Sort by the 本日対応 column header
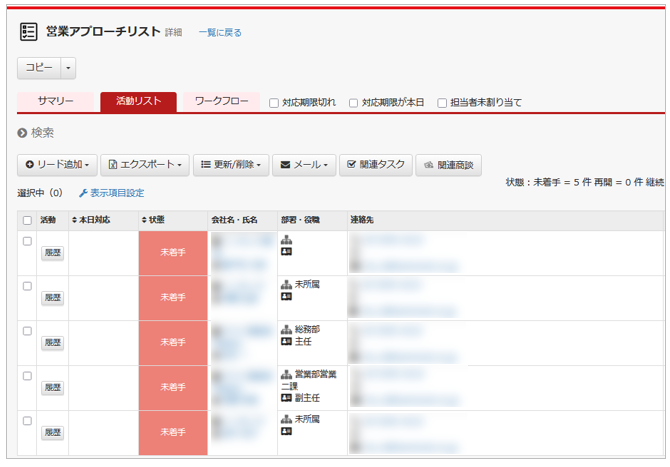 coord(91,220)
